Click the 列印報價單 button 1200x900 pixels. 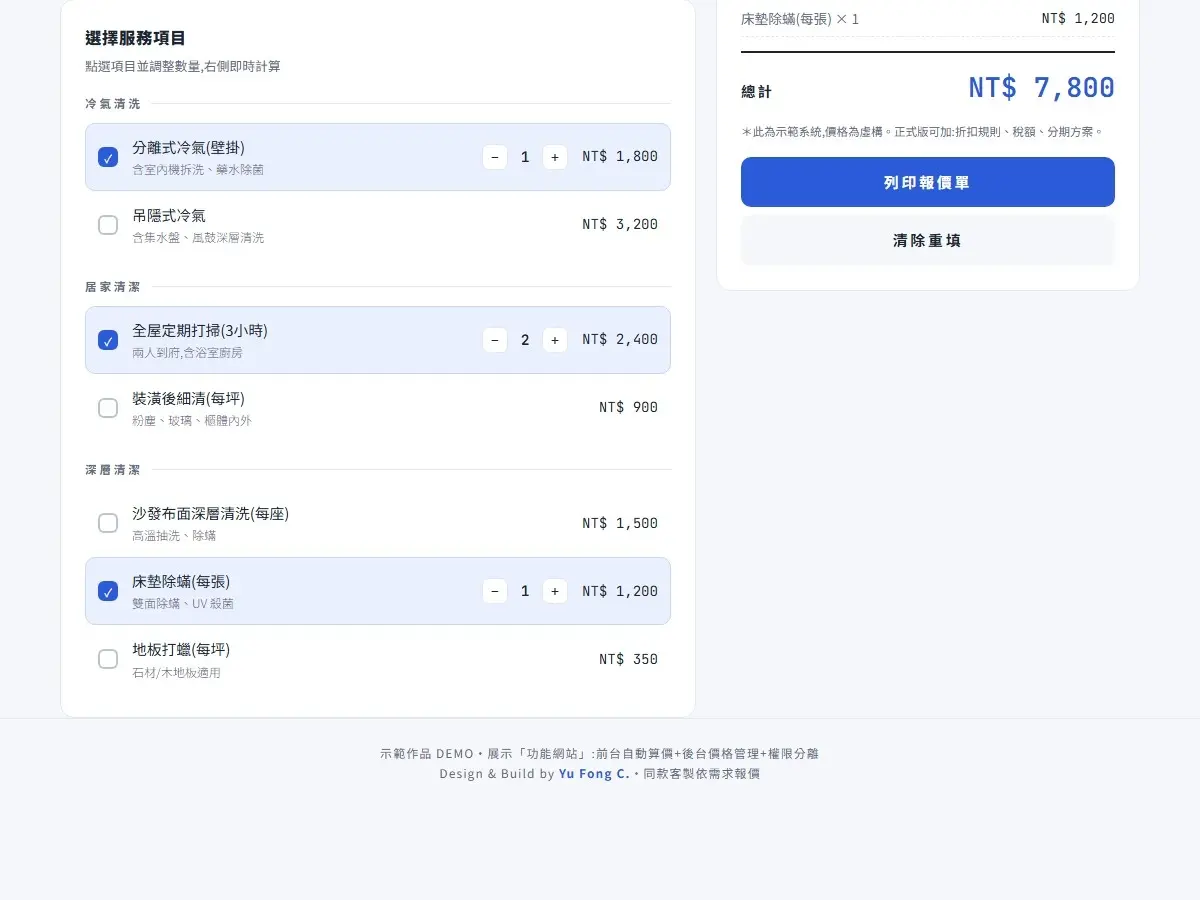point(928,182)
